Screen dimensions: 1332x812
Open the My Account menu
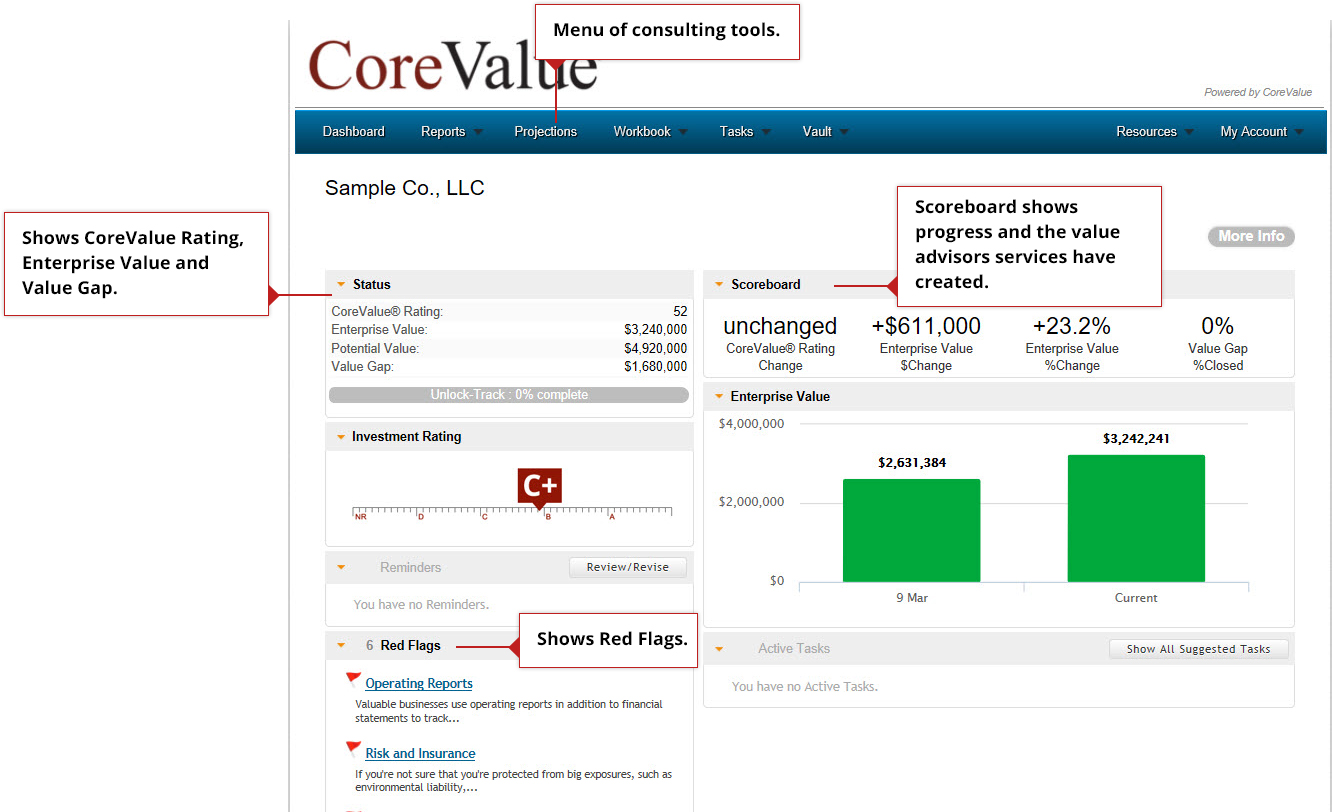(1253, 132)
